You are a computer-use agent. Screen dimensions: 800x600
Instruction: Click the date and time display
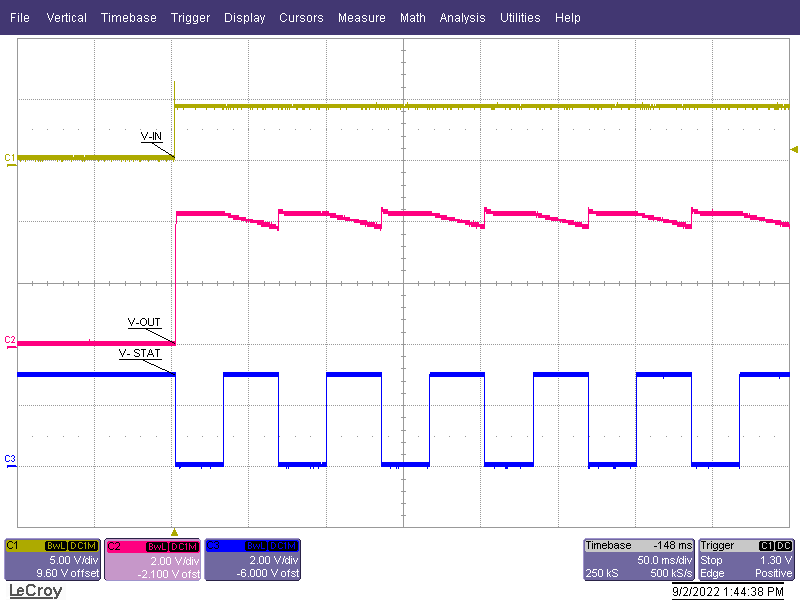tap(725, 591)
